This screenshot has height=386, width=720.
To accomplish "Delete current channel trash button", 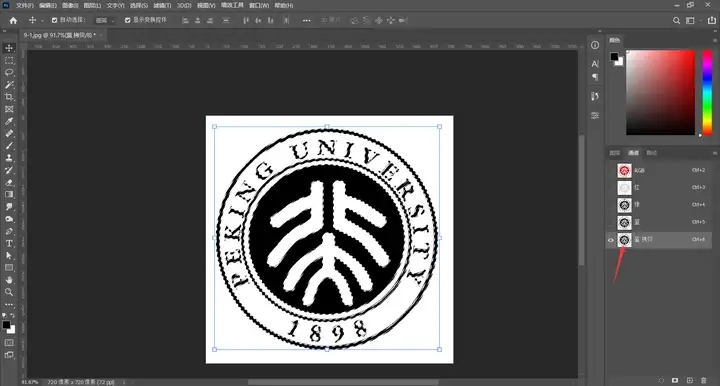I will point(704,380).
